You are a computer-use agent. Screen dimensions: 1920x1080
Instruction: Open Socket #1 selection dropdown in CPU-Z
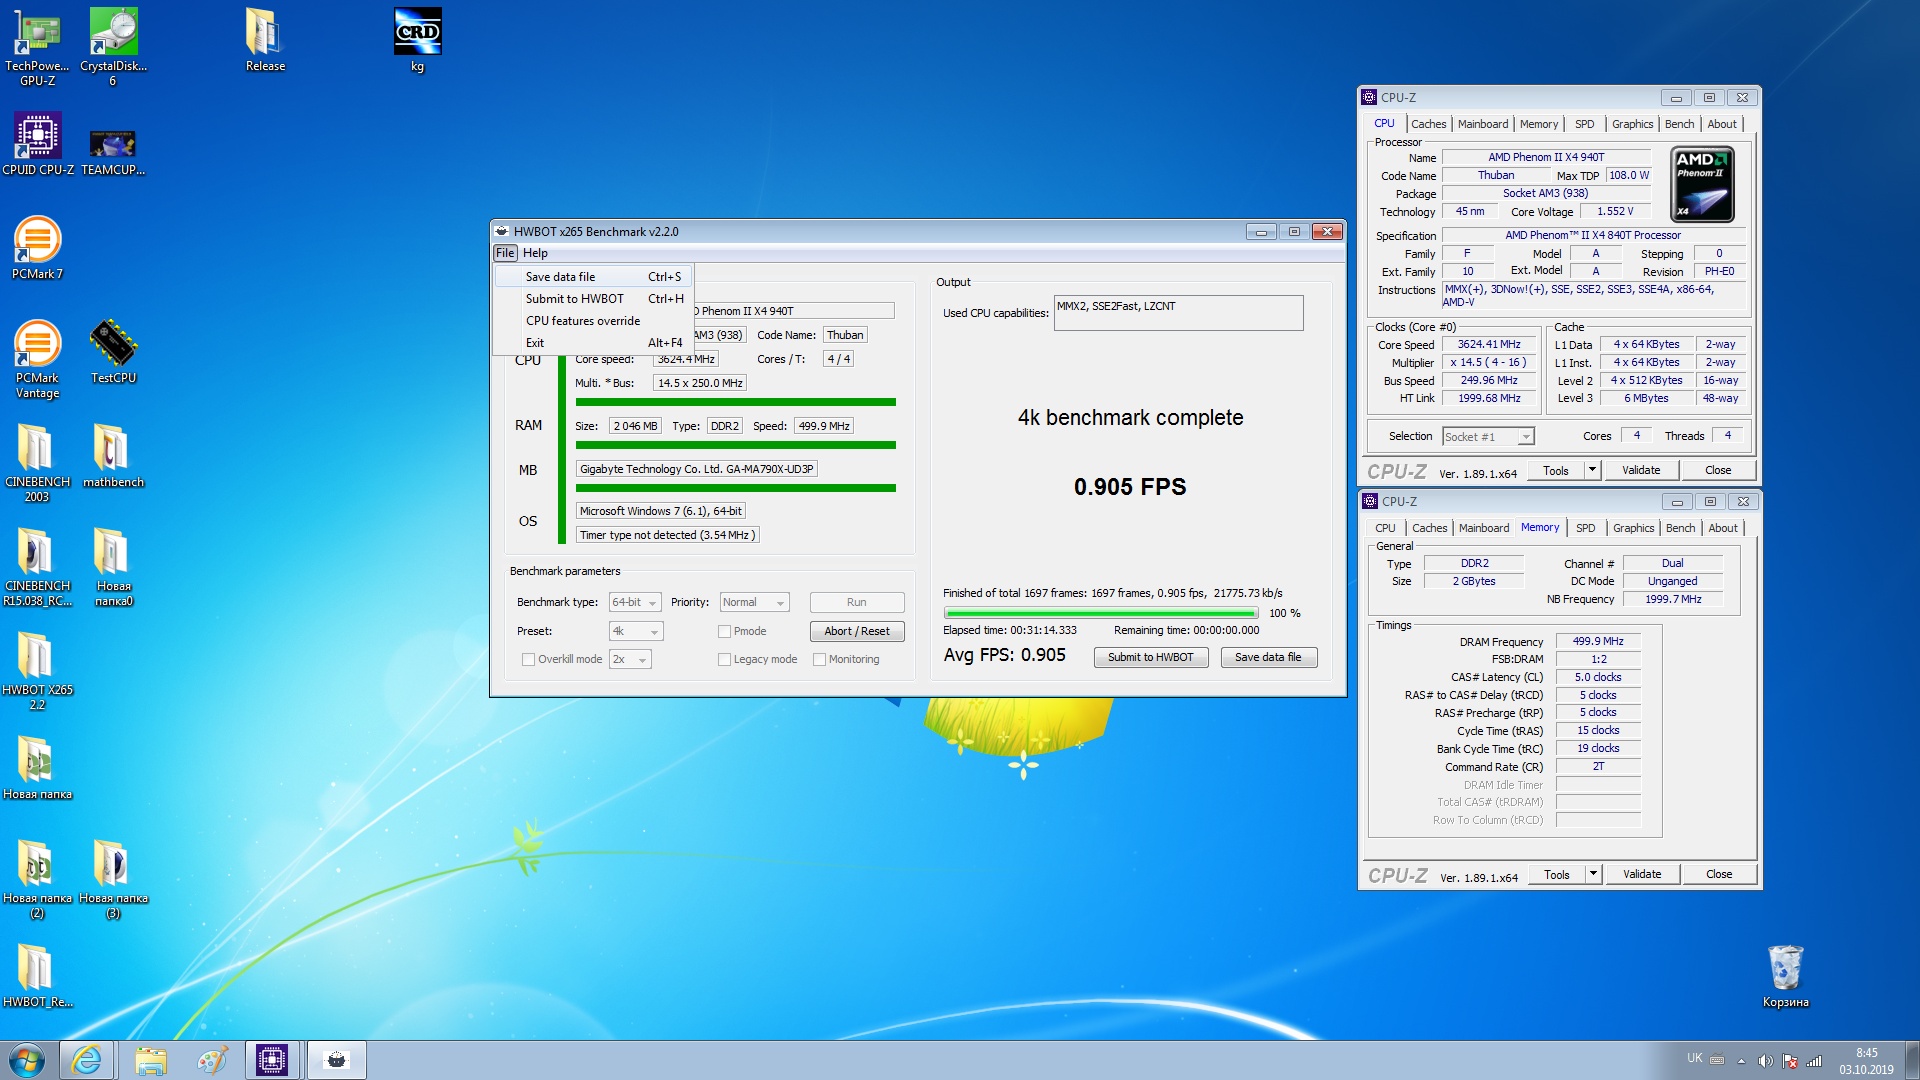(x=1488, y=437)
